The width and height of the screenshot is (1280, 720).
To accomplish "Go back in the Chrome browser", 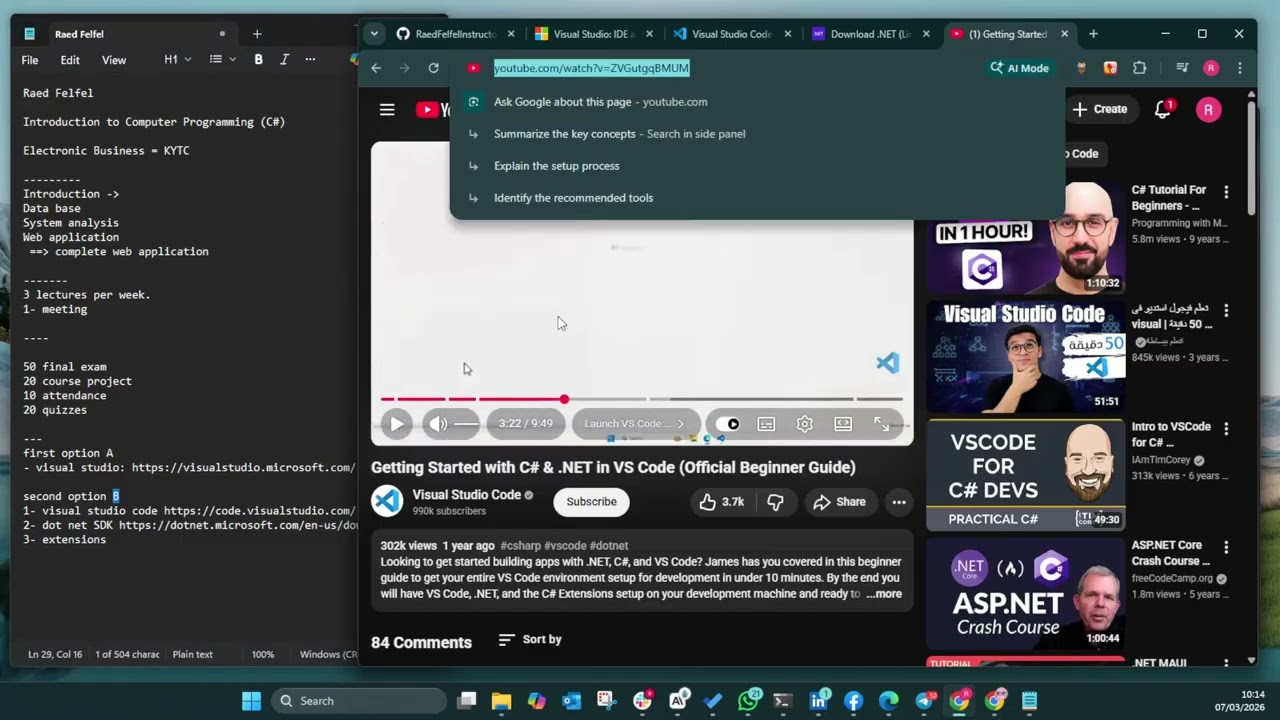I will coord(376,68).
